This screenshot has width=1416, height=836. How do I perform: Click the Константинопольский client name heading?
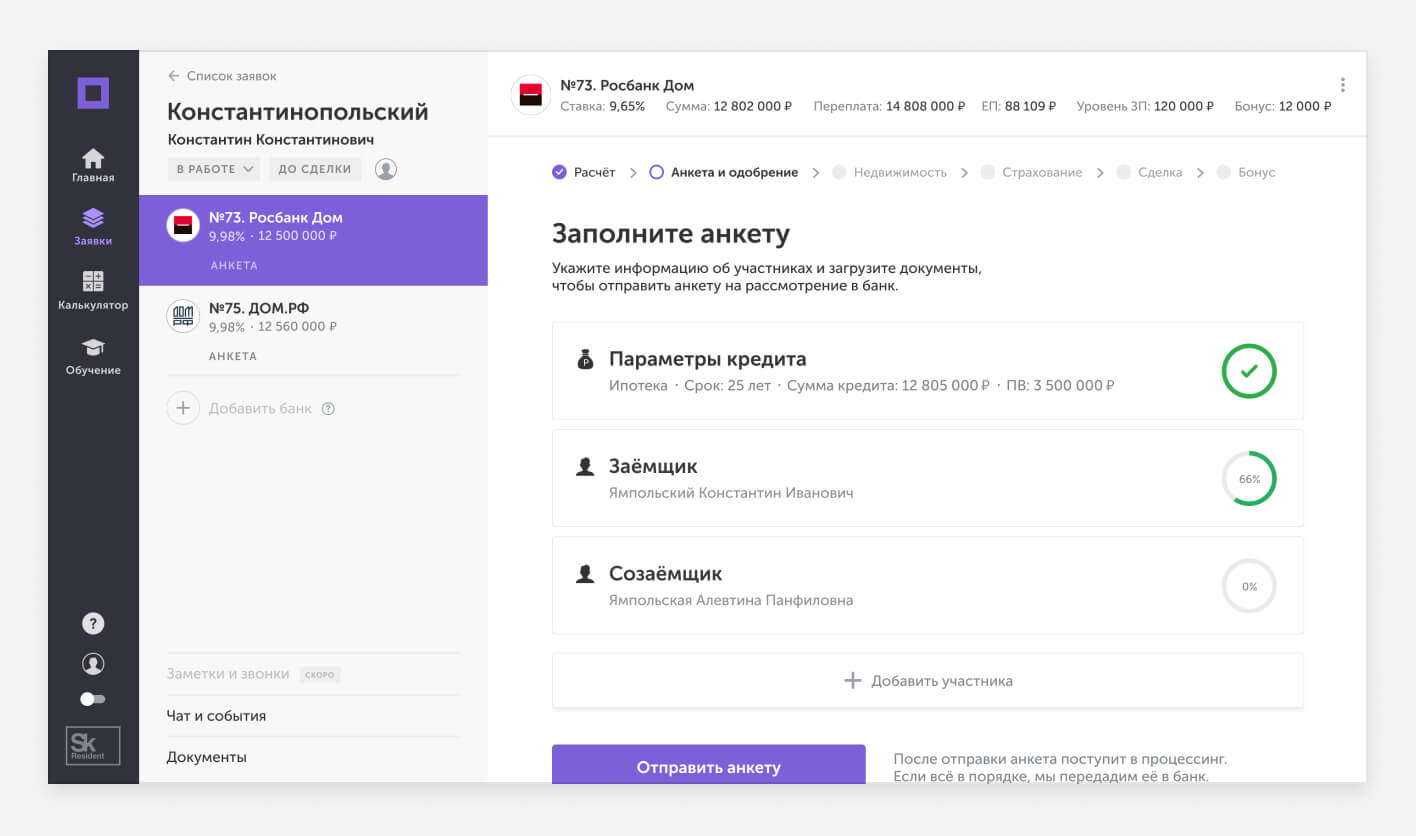(298, 112)
